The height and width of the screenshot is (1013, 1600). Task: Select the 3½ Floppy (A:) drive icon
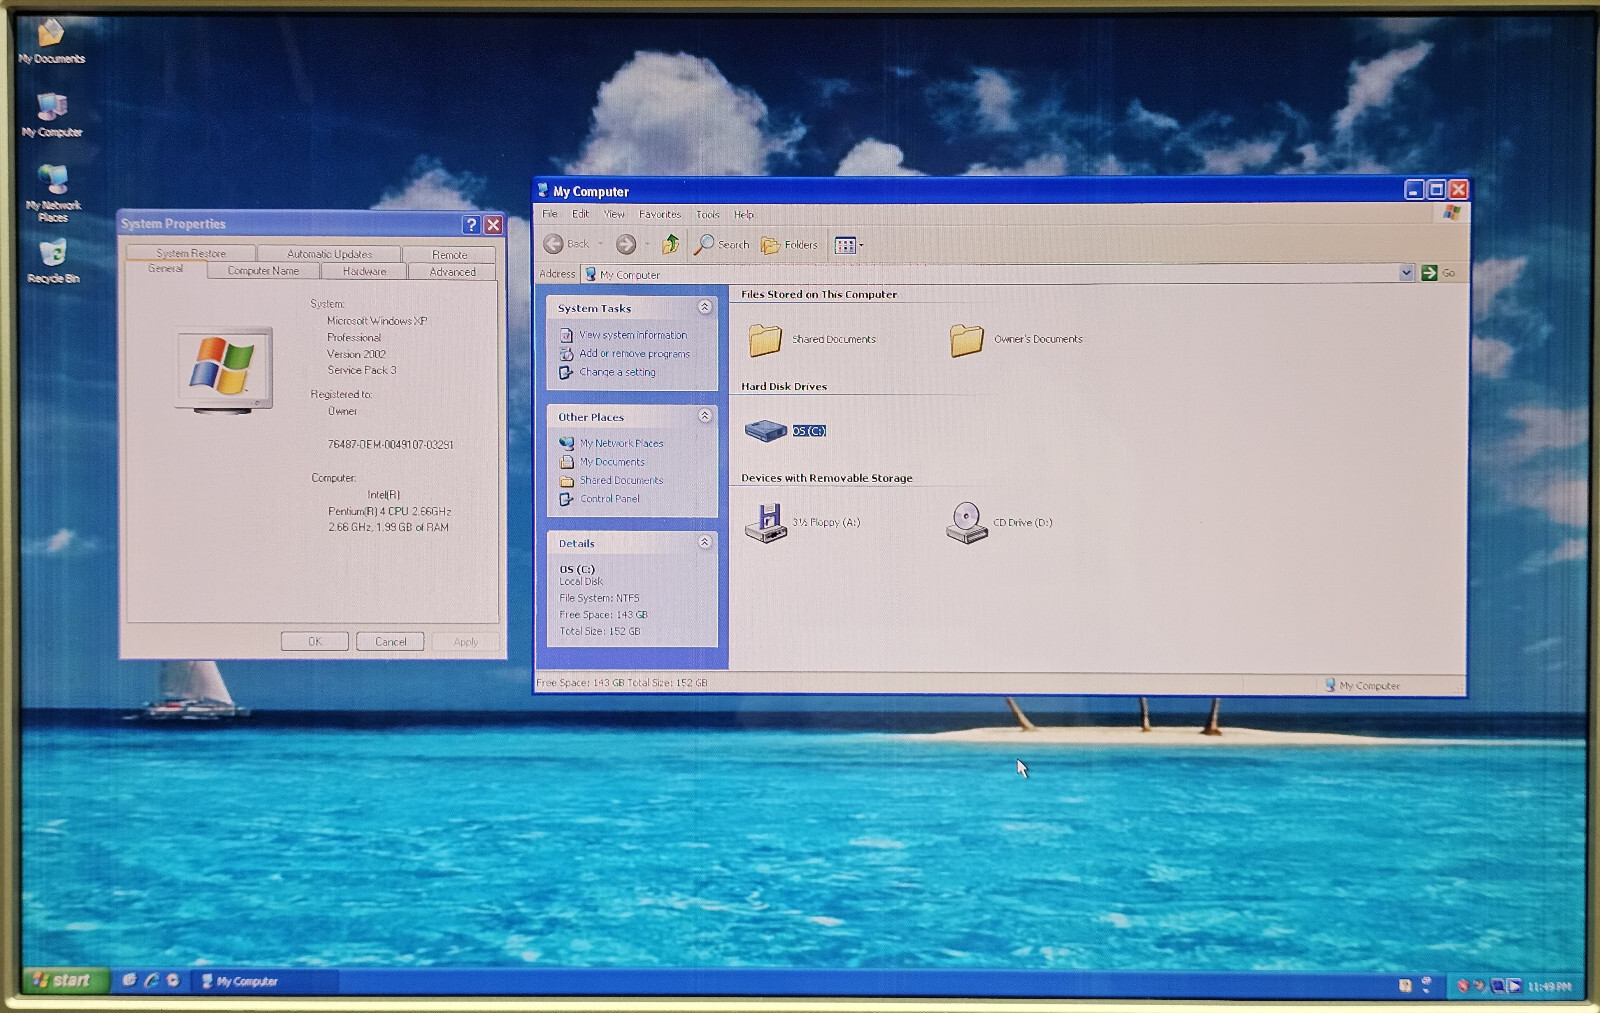[767, 522]
